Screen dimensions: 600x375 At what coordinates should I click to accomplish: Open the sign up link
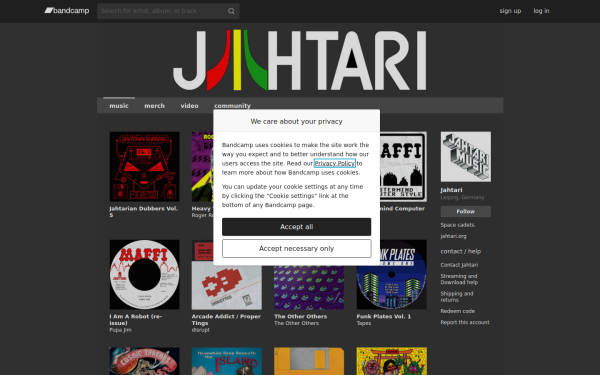coord(510,11)
